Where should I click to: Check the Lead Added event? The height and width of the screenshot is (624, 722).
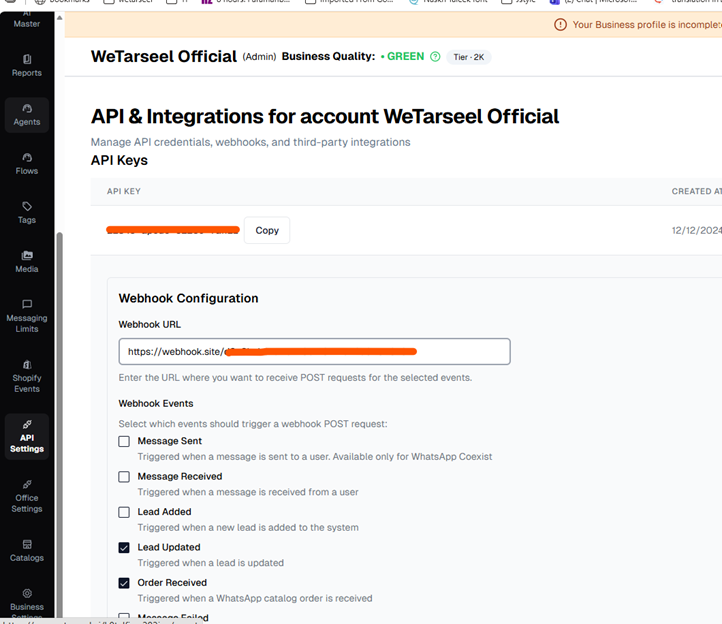pos(124,512)
